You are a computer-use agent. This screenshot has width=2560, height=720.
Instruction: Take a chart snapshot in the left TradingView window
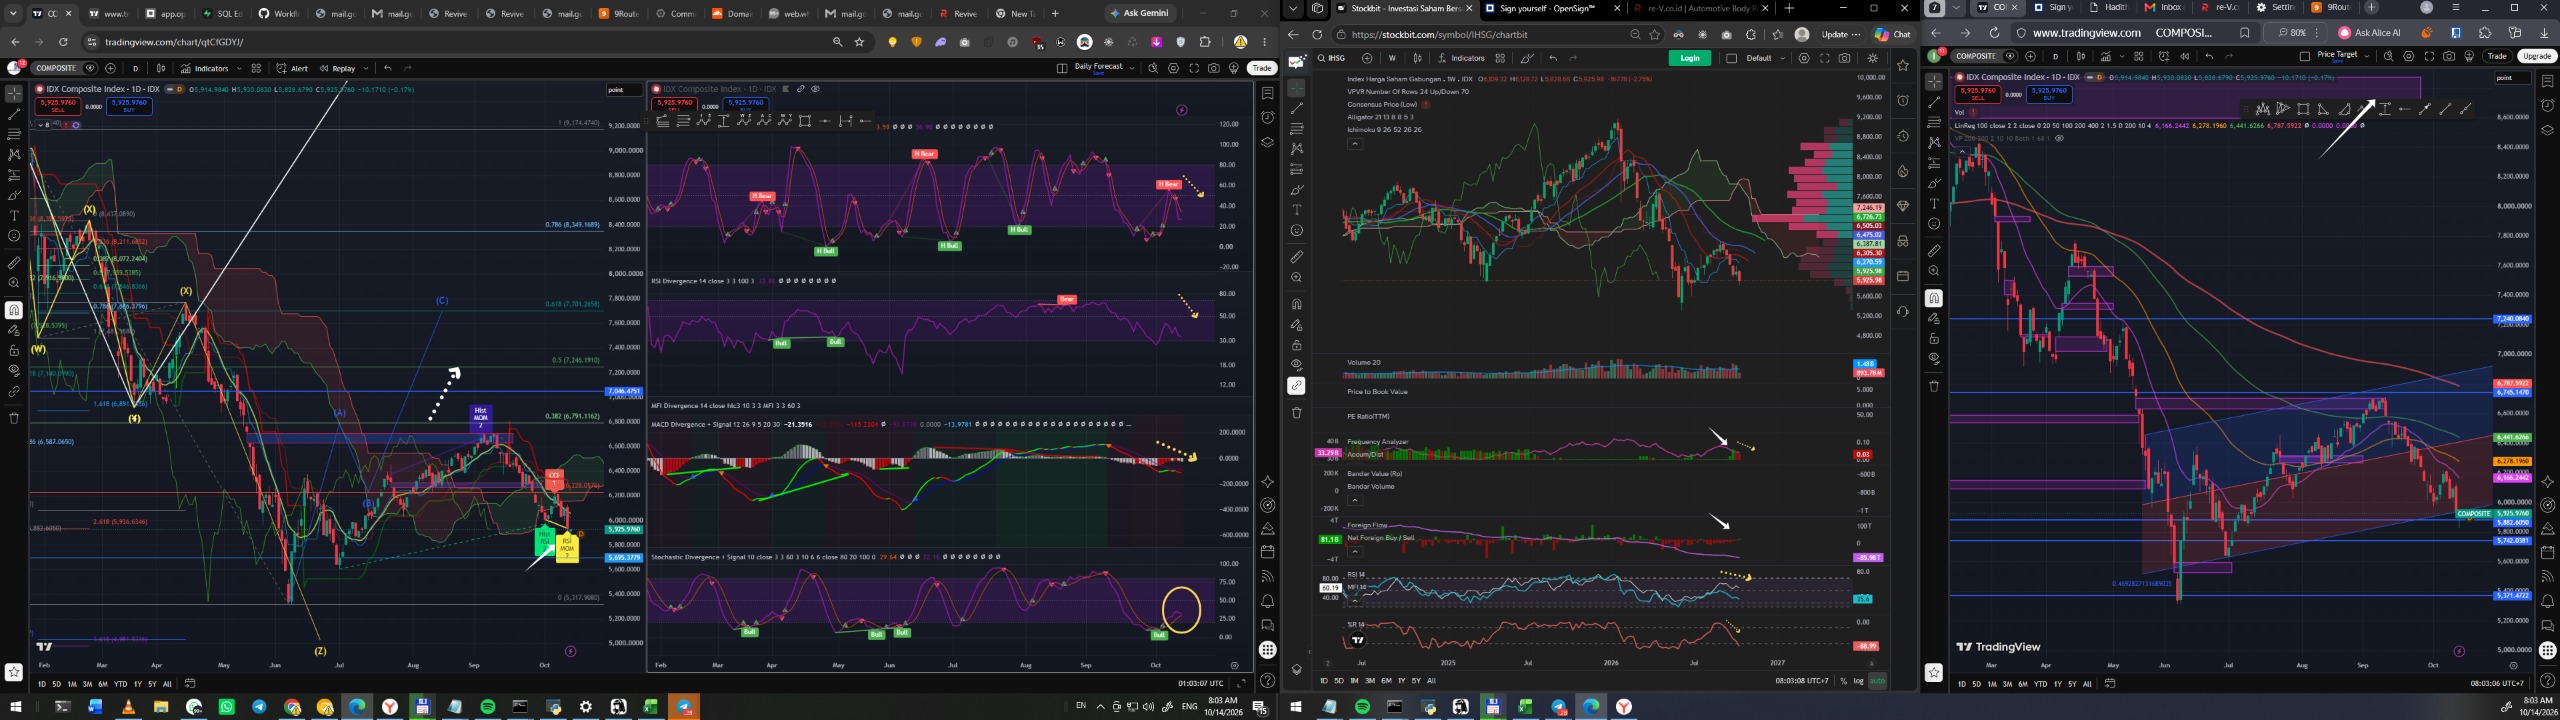pyautogui.click(x=1213, y=68)
